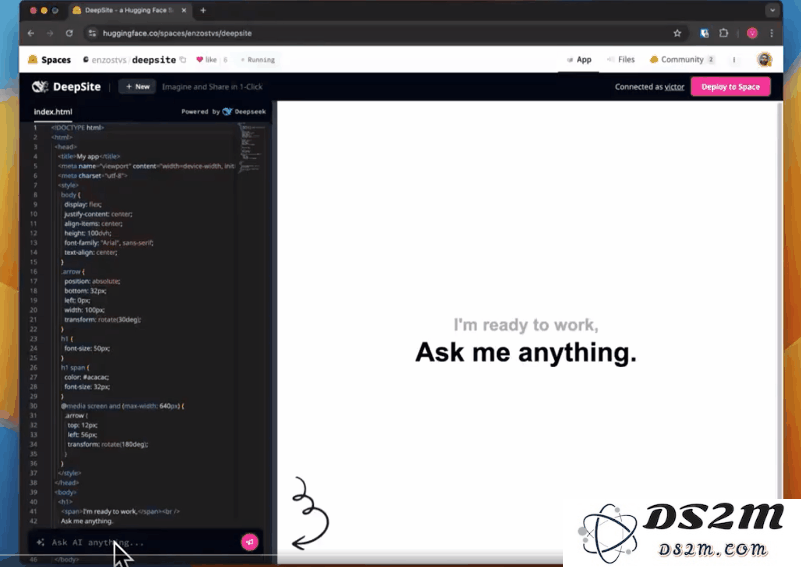This screenshot has height=567, width=801.
Task: Click code line height: 100dvh
Action: click(x=87, y=233)
